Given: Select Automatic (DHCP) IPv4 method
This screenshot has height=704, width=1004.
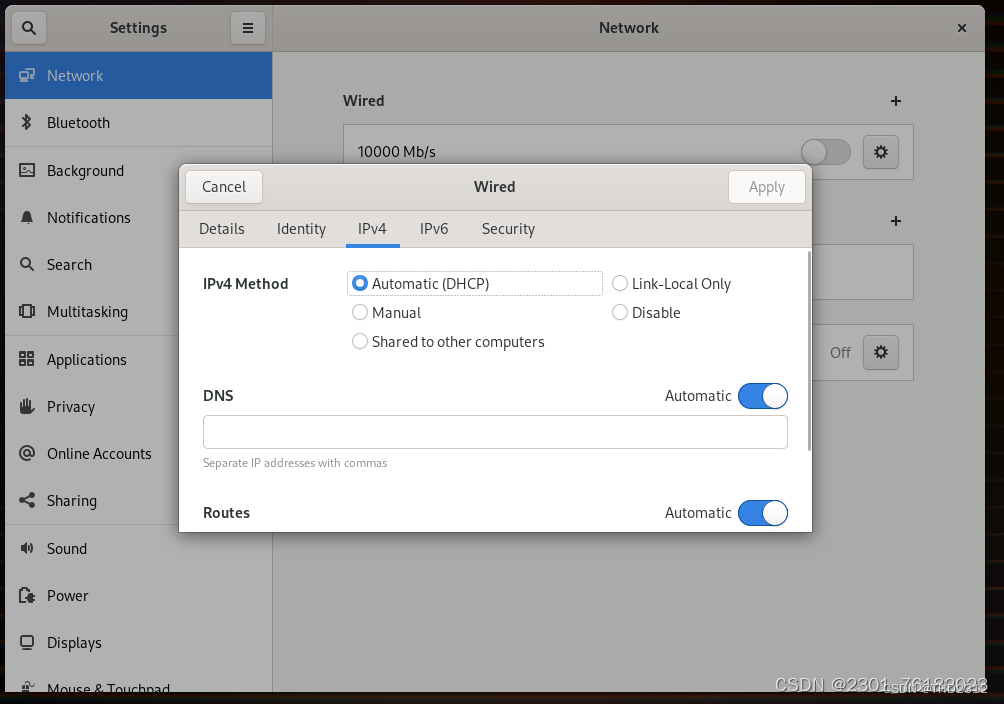Looking at the screenshot, I should pos(474,283).
